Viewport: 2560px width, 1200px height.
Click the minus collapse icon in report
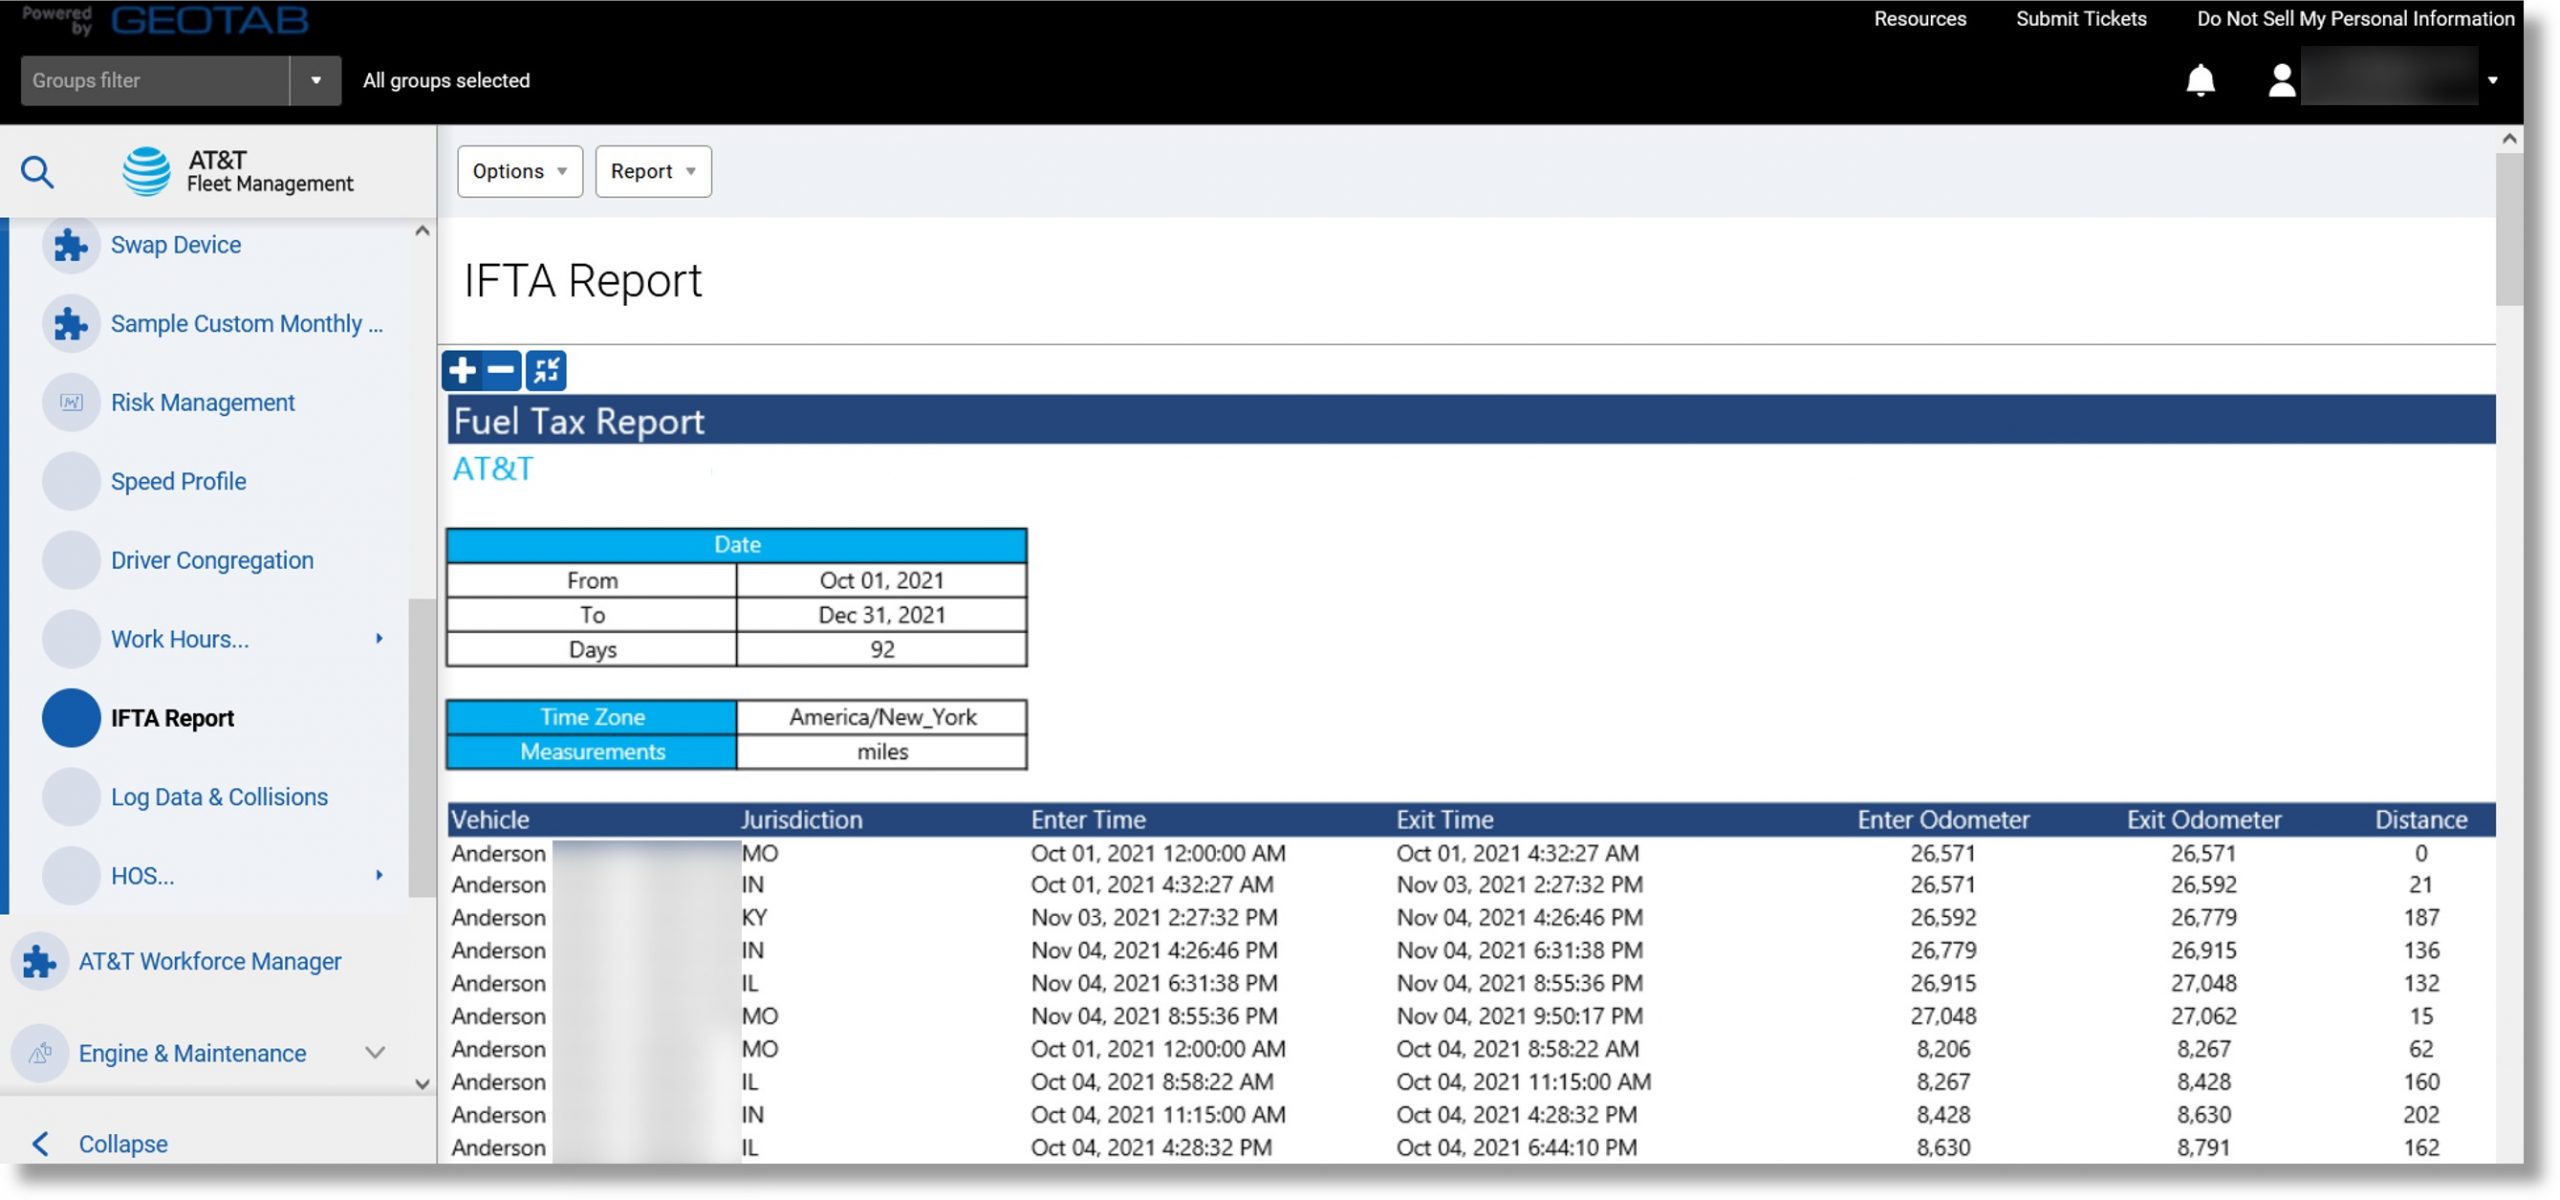(x=498, y=369)
